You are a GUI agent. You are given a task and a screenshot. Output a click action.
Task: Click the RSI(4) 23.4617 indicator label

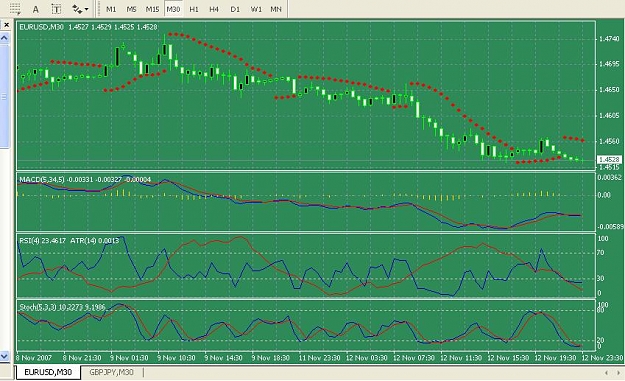(43, 240)
